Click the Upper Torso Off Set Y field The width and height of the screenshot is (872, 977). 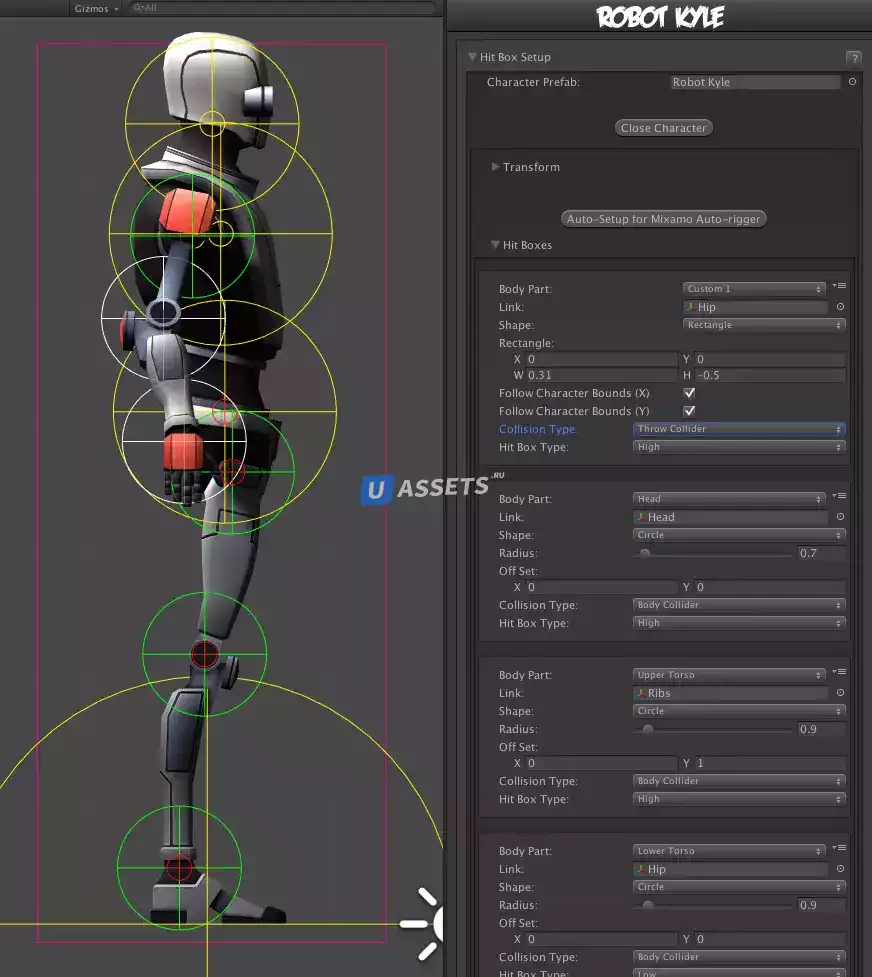click(770, 763)
